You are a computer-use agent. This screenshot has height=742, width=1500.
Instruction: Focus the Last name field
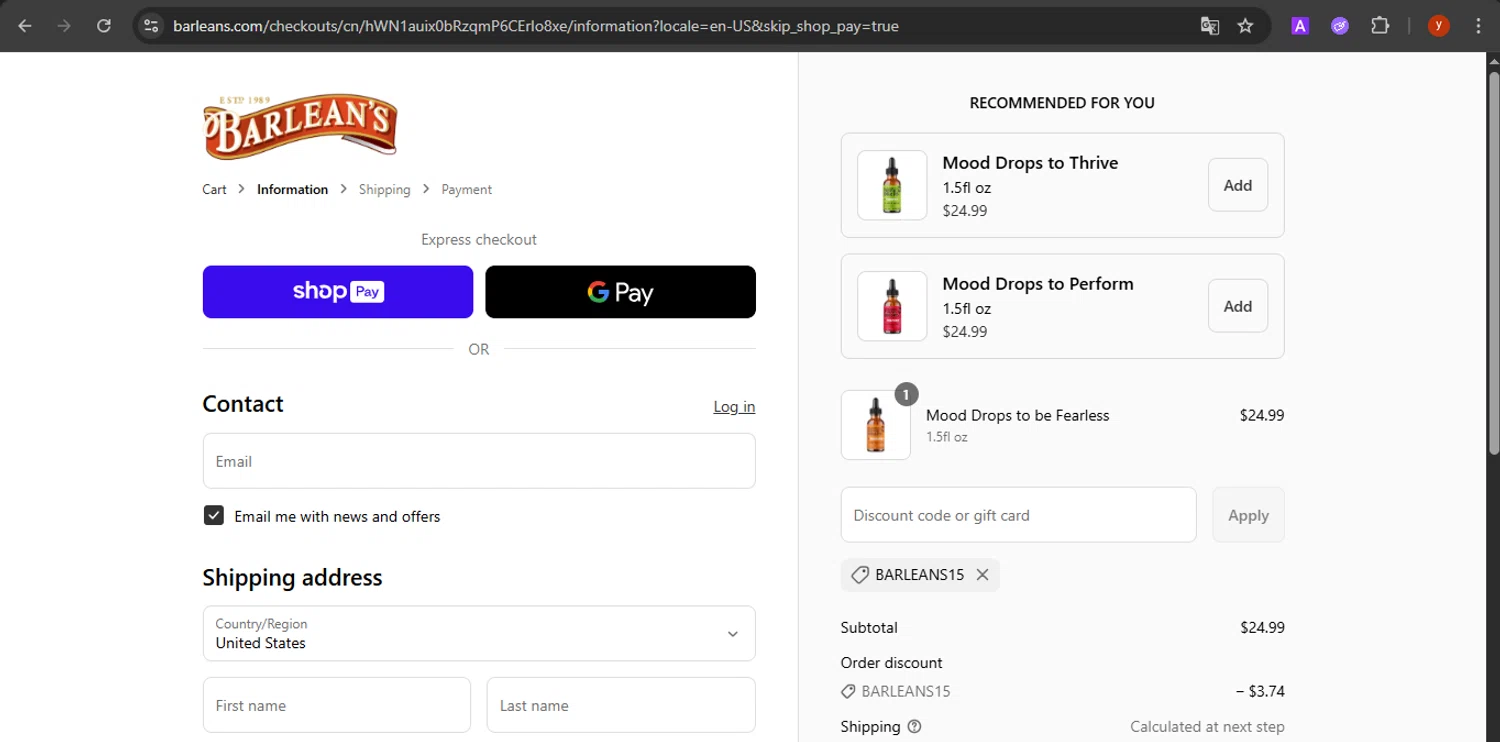pos(621,705)
